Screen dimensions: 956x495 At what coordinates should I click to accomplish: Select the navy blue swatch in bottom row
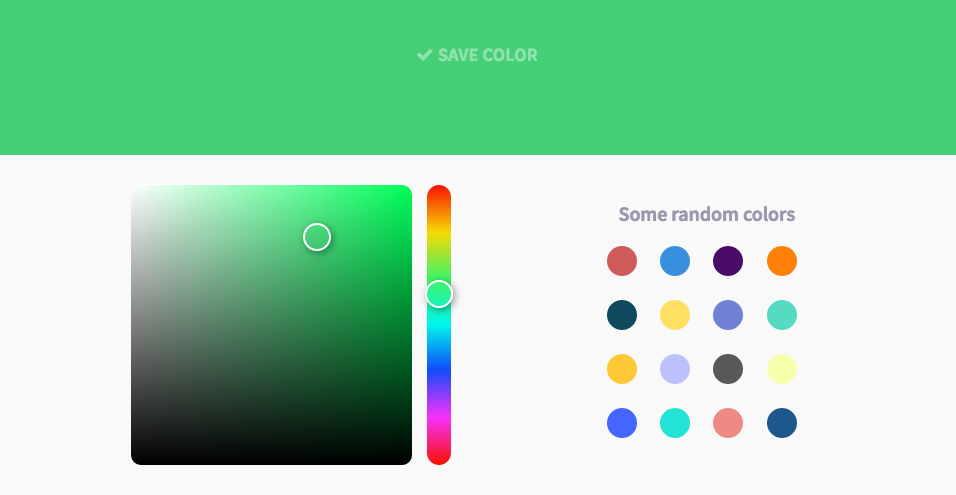pos(782,423)
